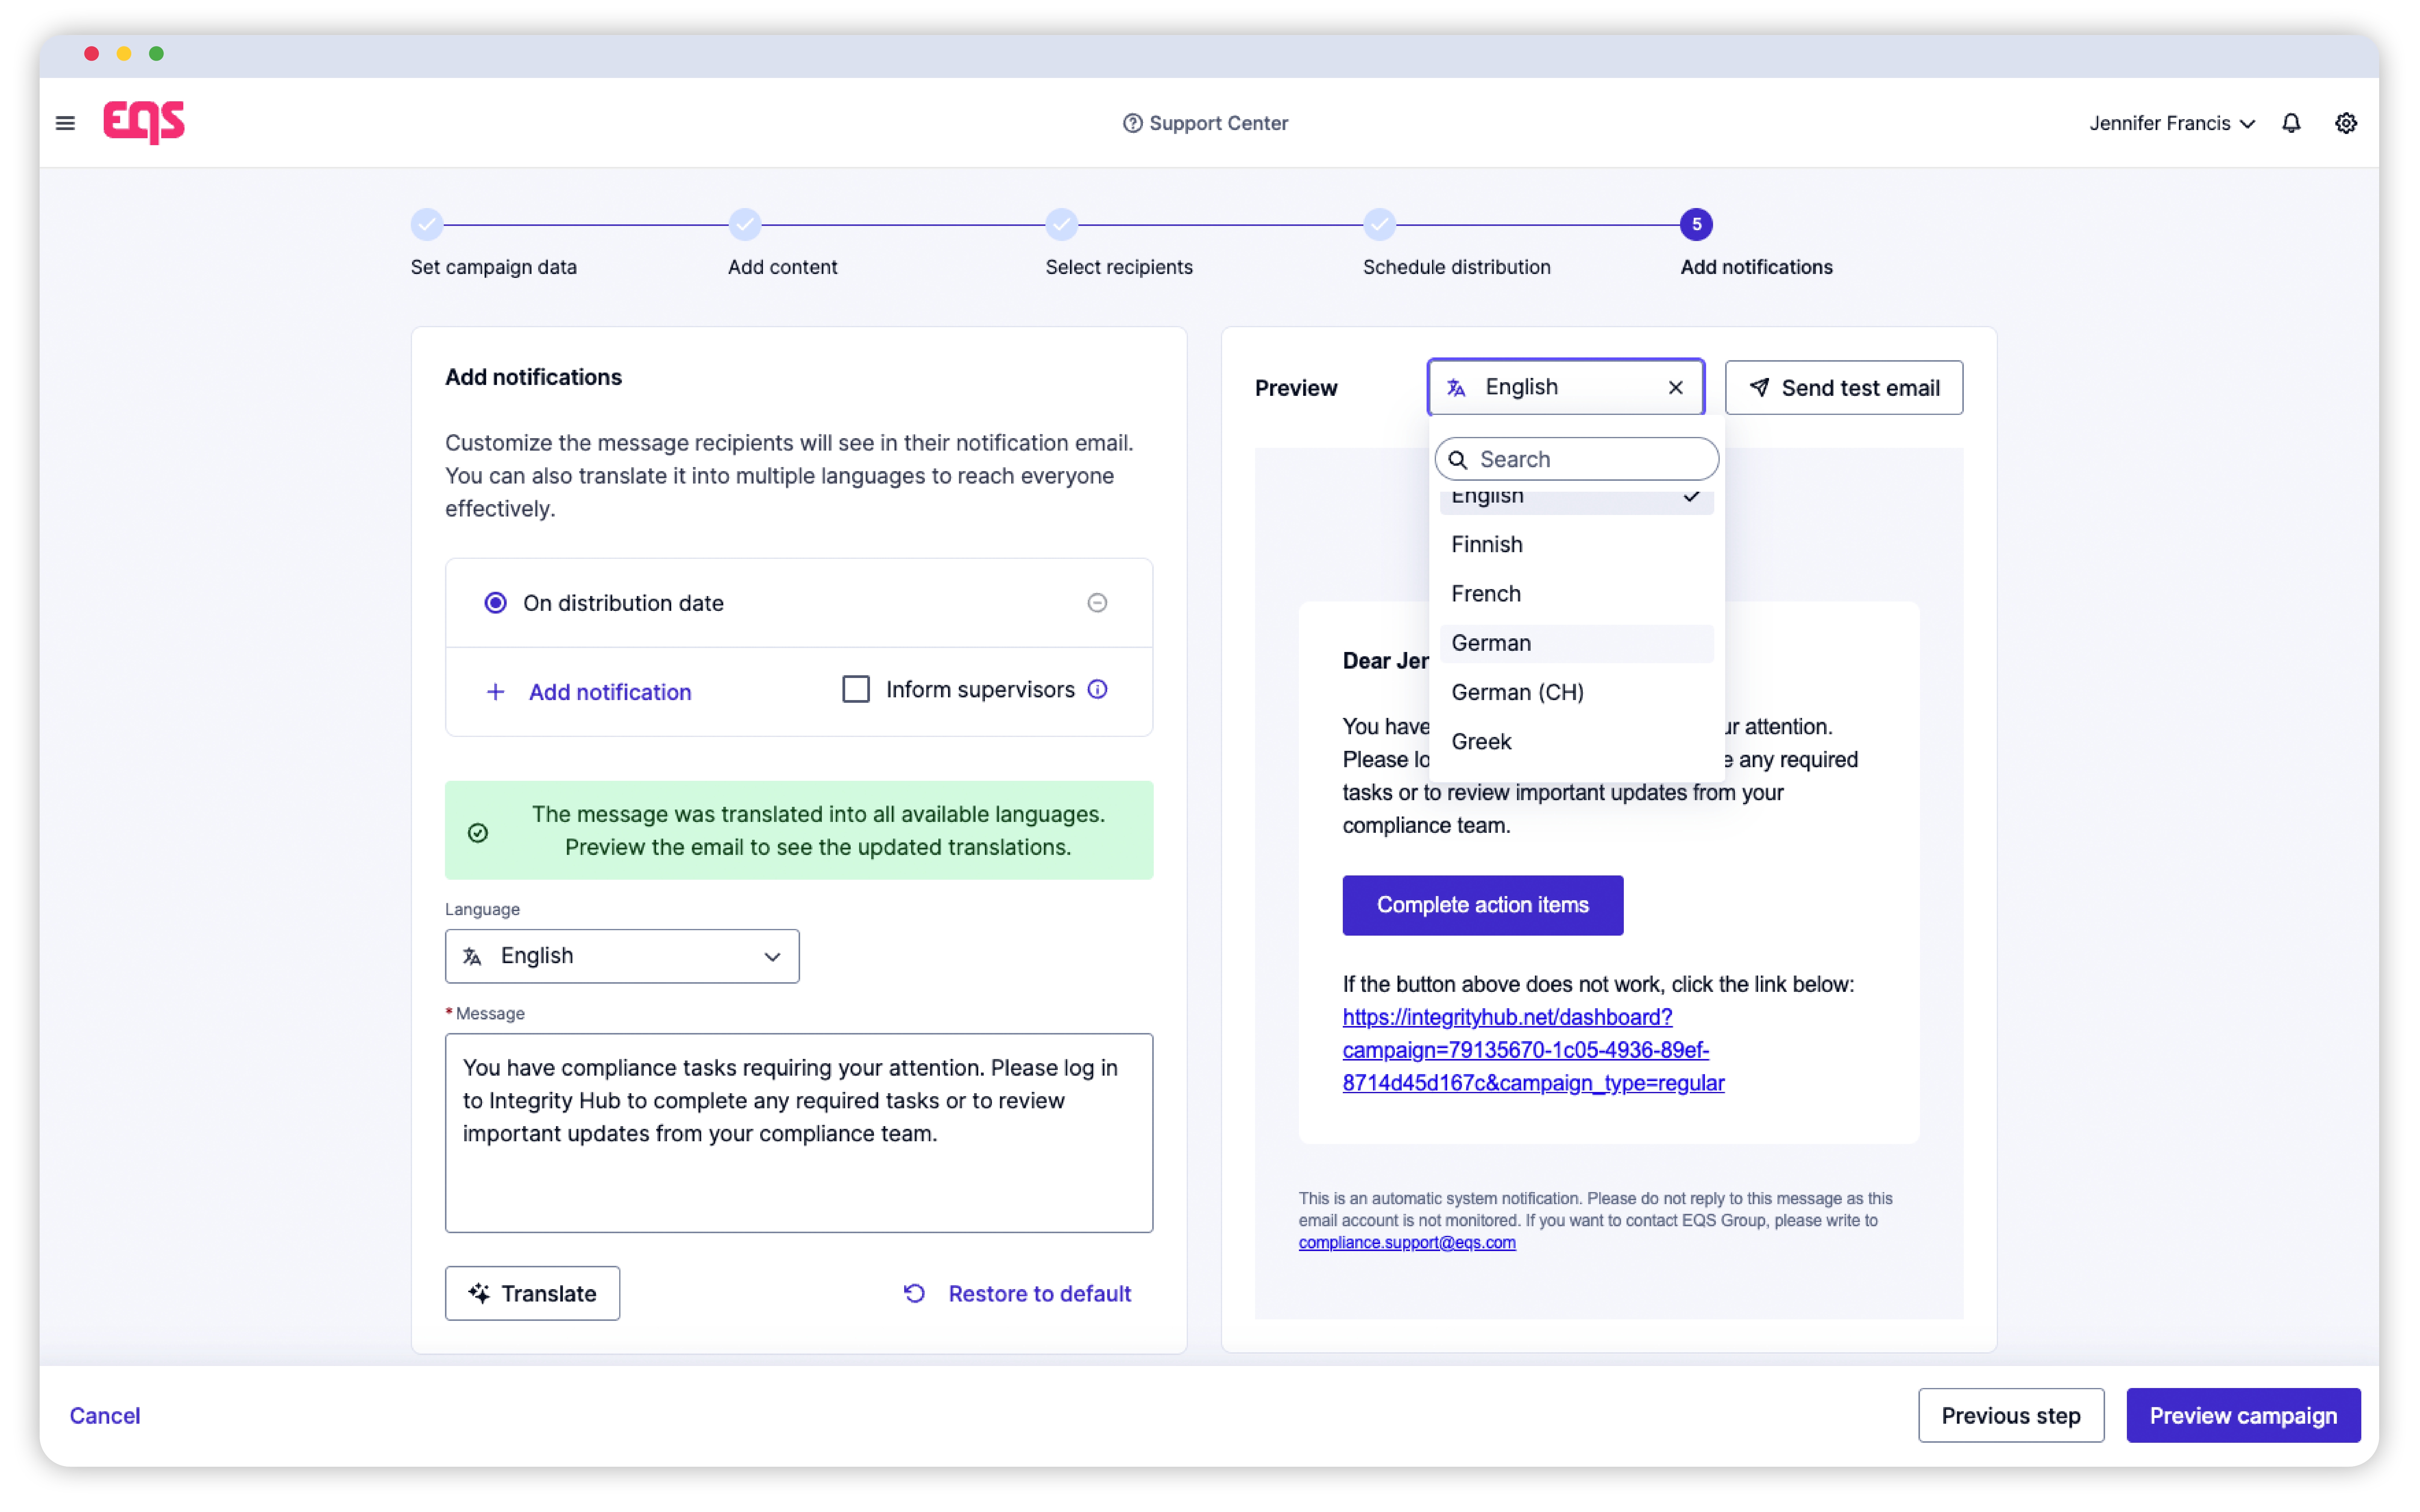Clear the English preview language selection
The width and height of the screenshot is (2420, 1512).
(1675, 388)
